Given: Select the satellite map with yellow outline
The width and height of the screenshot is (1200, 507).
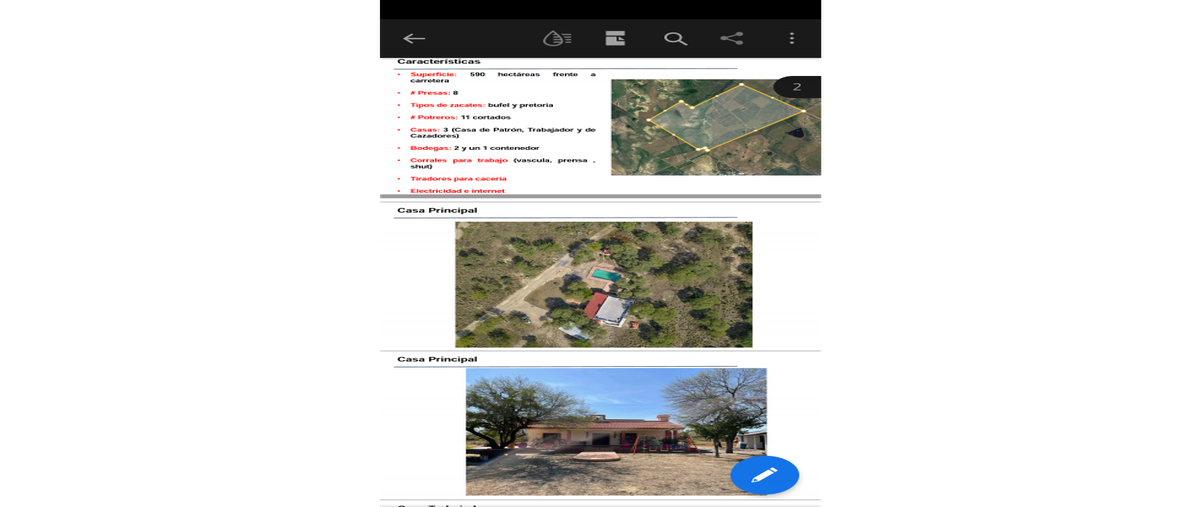Looking at the screenshot, I should coord(716,128).
